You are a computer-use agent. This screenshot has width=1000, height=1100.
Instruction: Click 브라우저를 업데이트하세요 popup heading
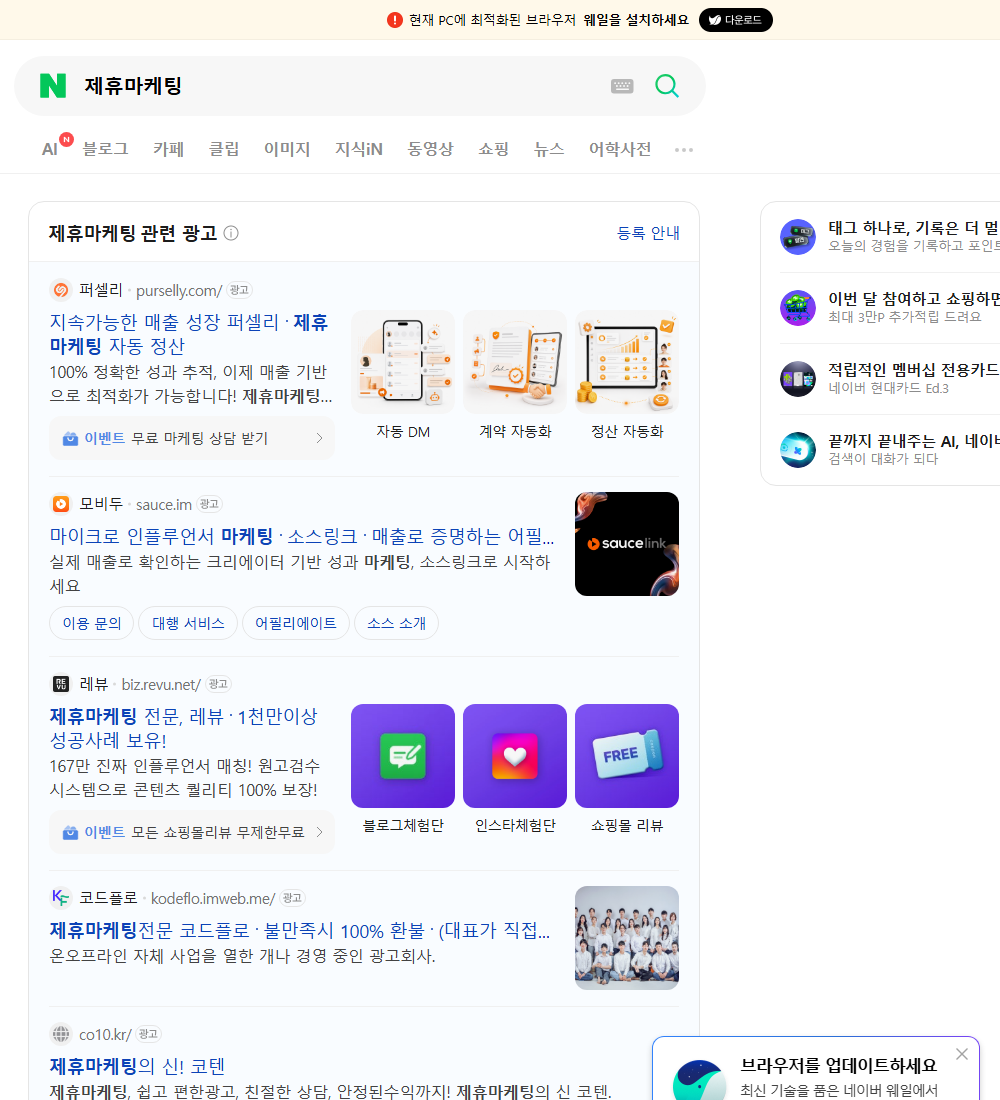pos(839,1065)
